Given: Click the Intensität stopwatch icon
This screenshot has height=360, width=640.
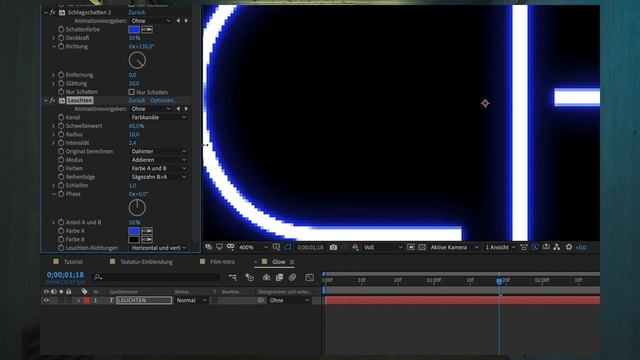Looking at the screenshot, I should pos(61,143).
